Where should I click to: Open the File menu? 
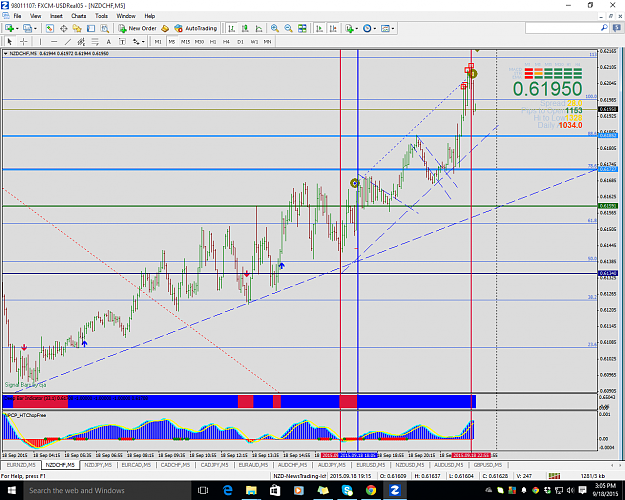pos(17,16)
